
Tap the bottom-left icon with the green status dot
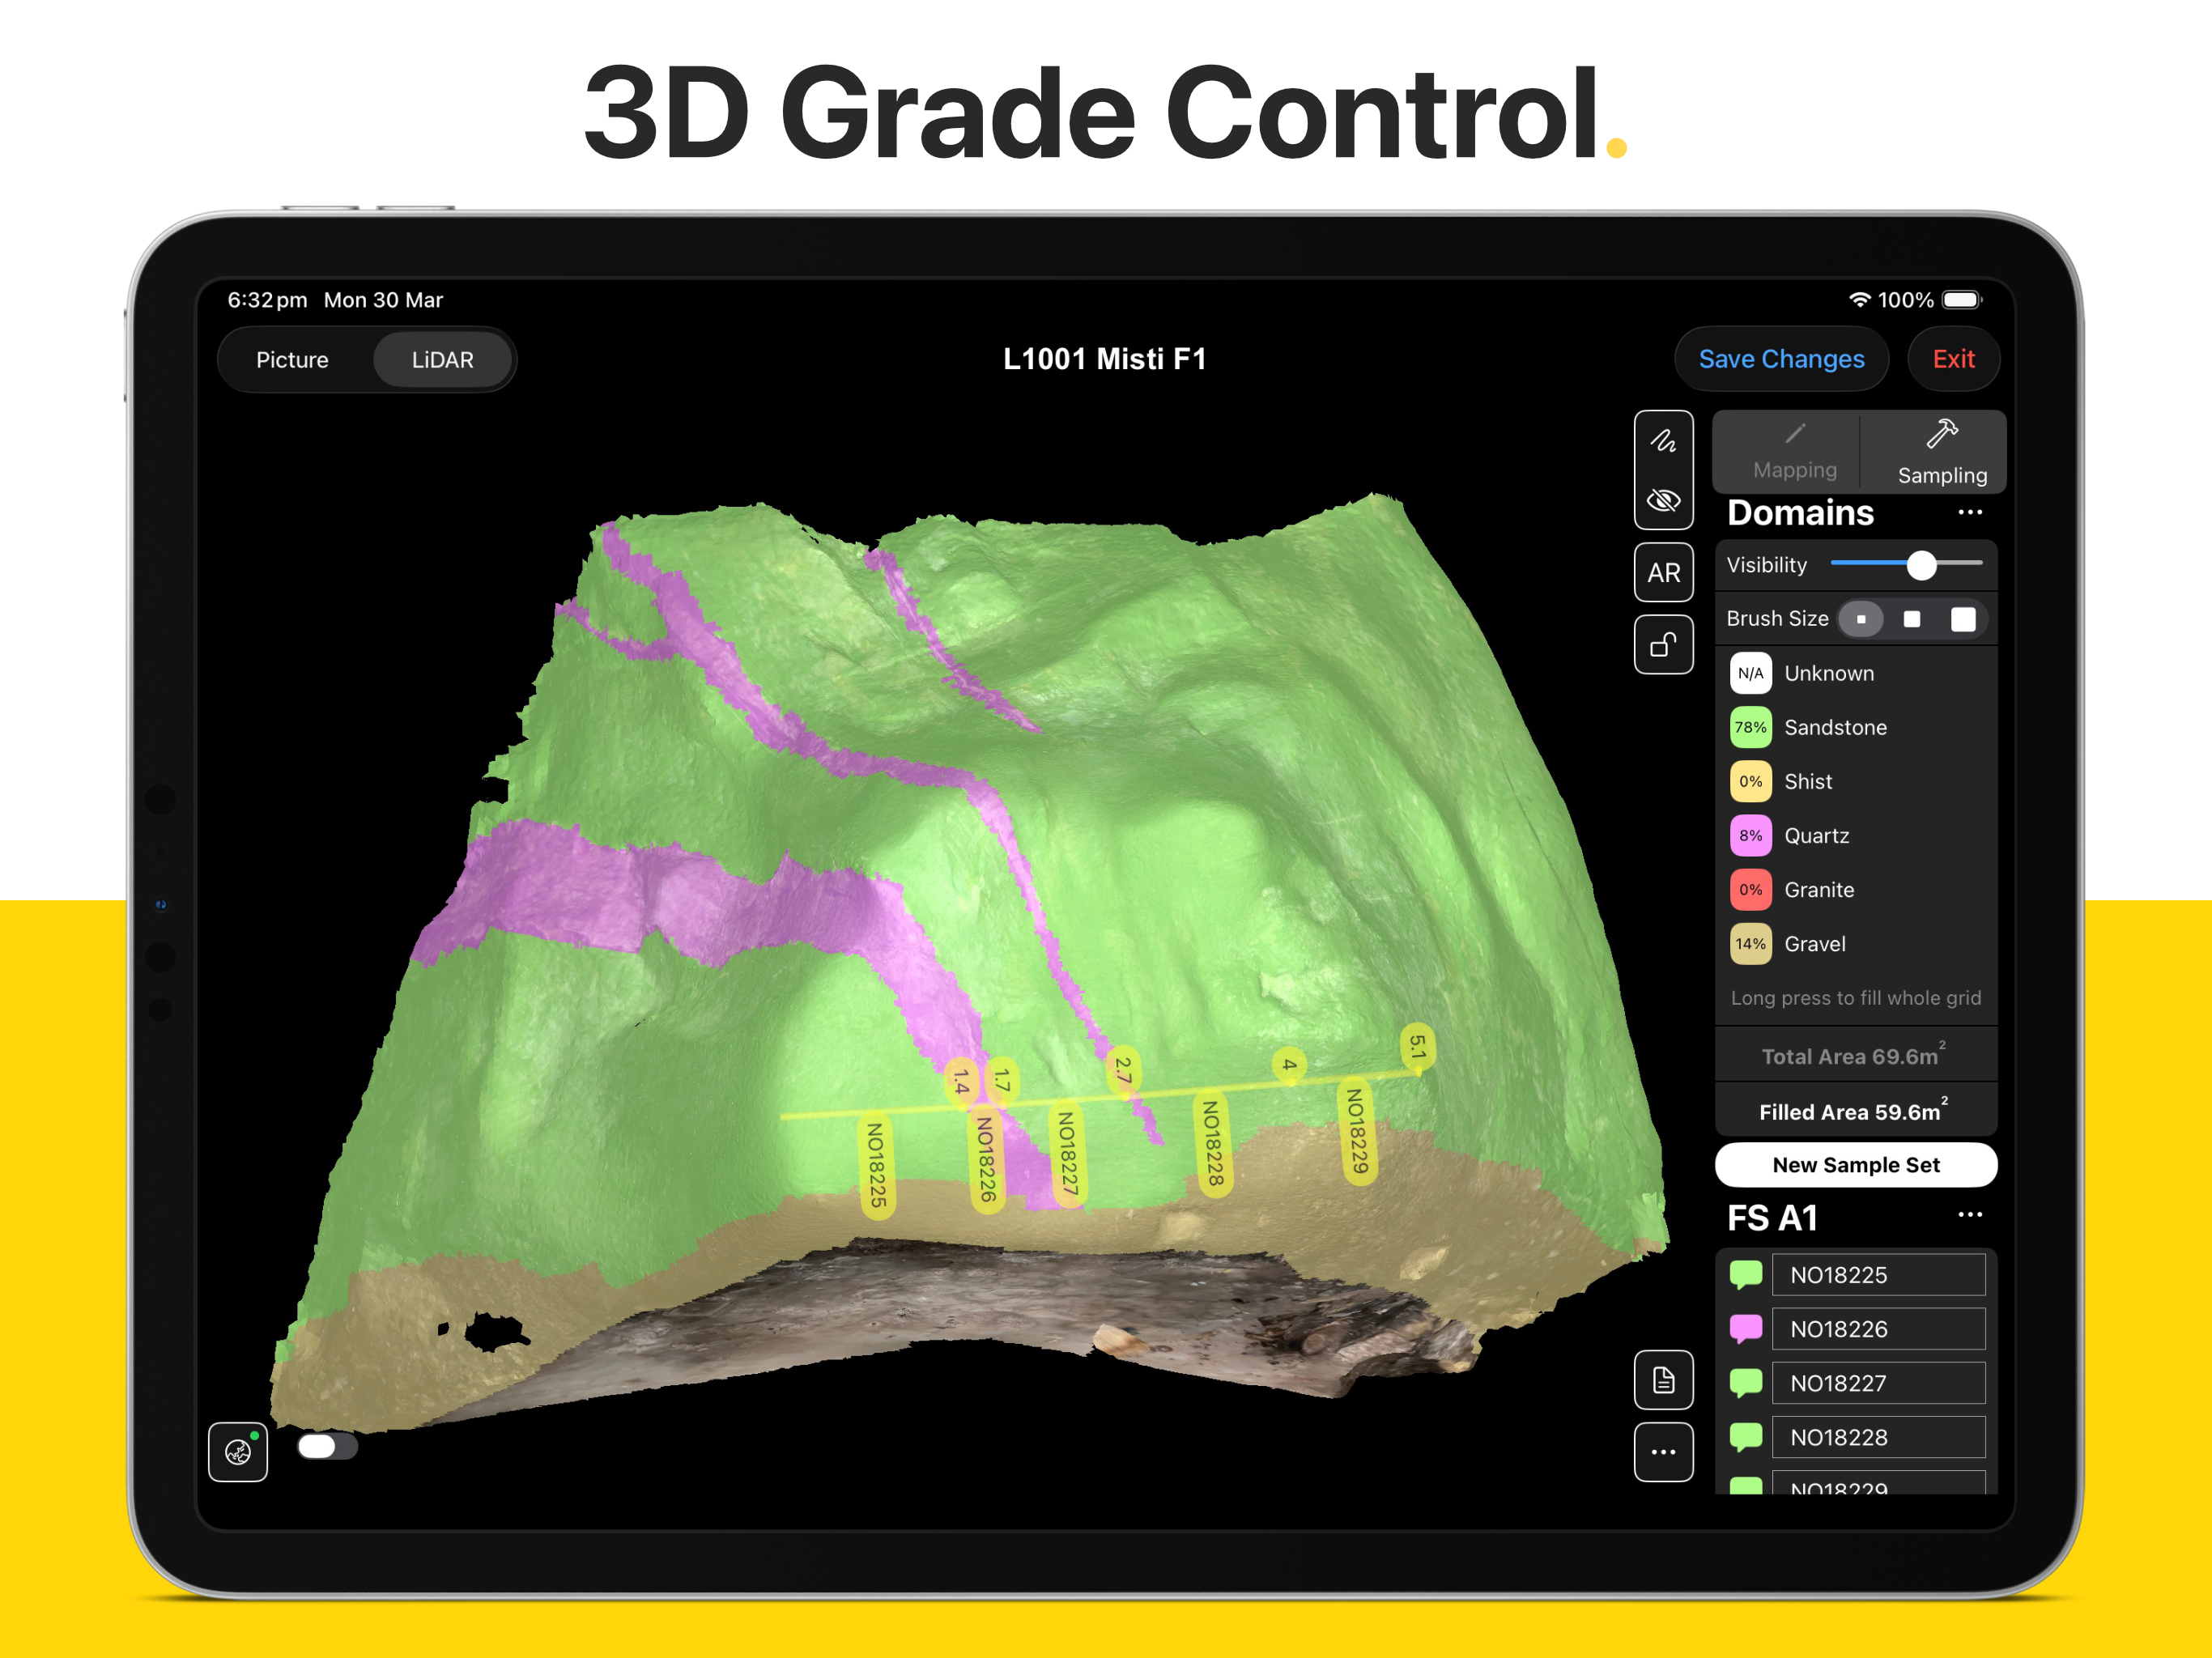(x=238, y=1451)
